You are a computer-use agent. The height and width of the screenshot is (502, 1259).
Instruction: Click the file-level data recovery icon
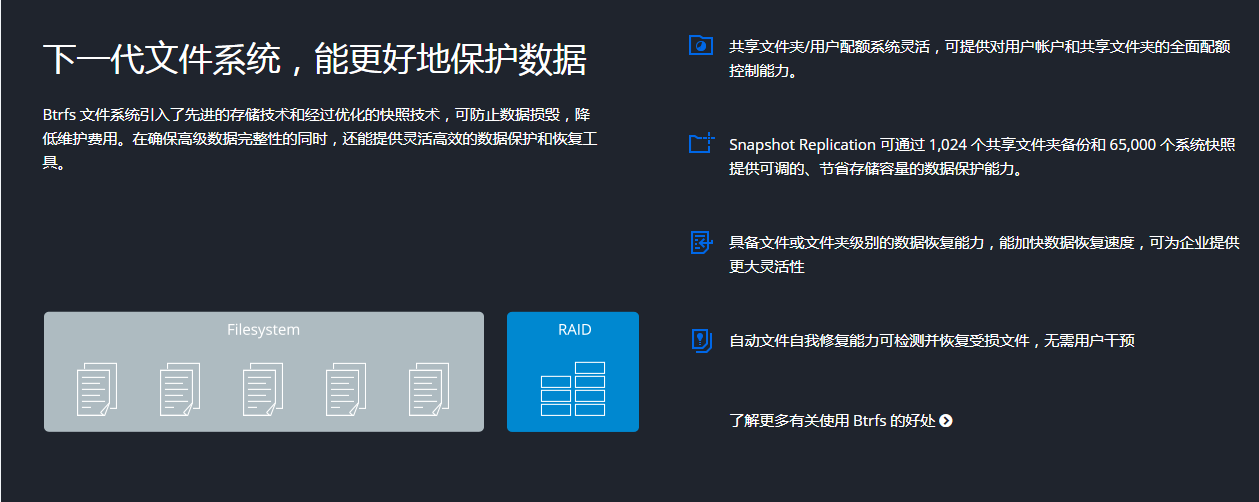[701, 242]
